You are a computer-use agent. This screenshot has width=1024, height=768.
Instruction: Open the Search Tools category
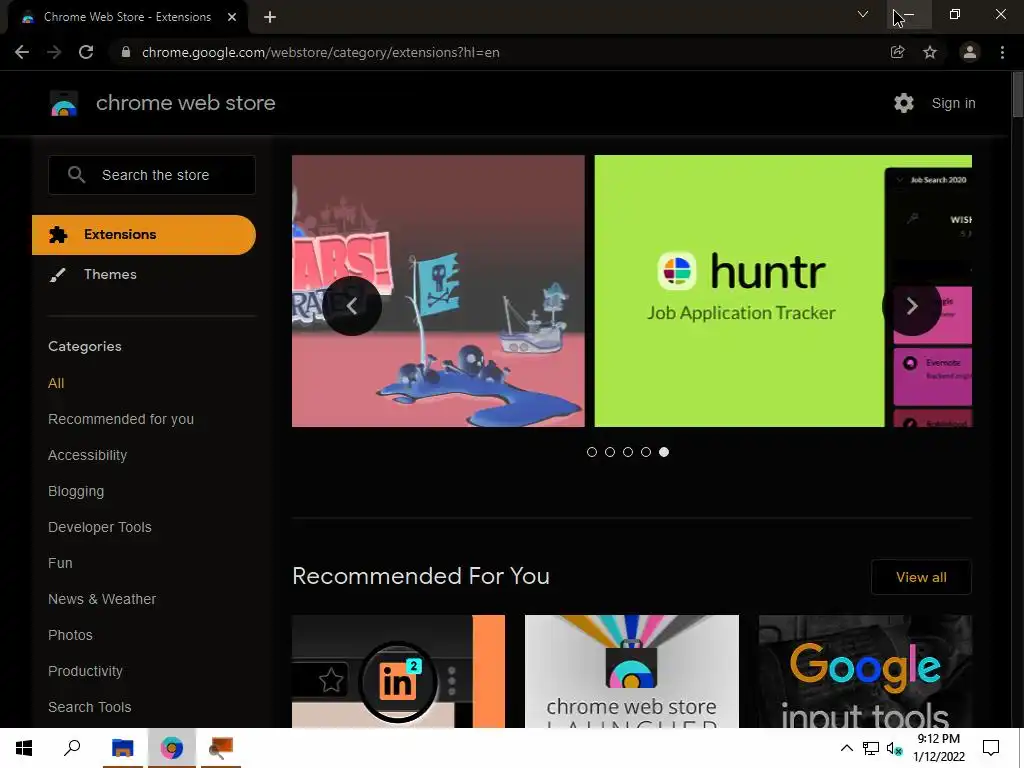[89, 707]
